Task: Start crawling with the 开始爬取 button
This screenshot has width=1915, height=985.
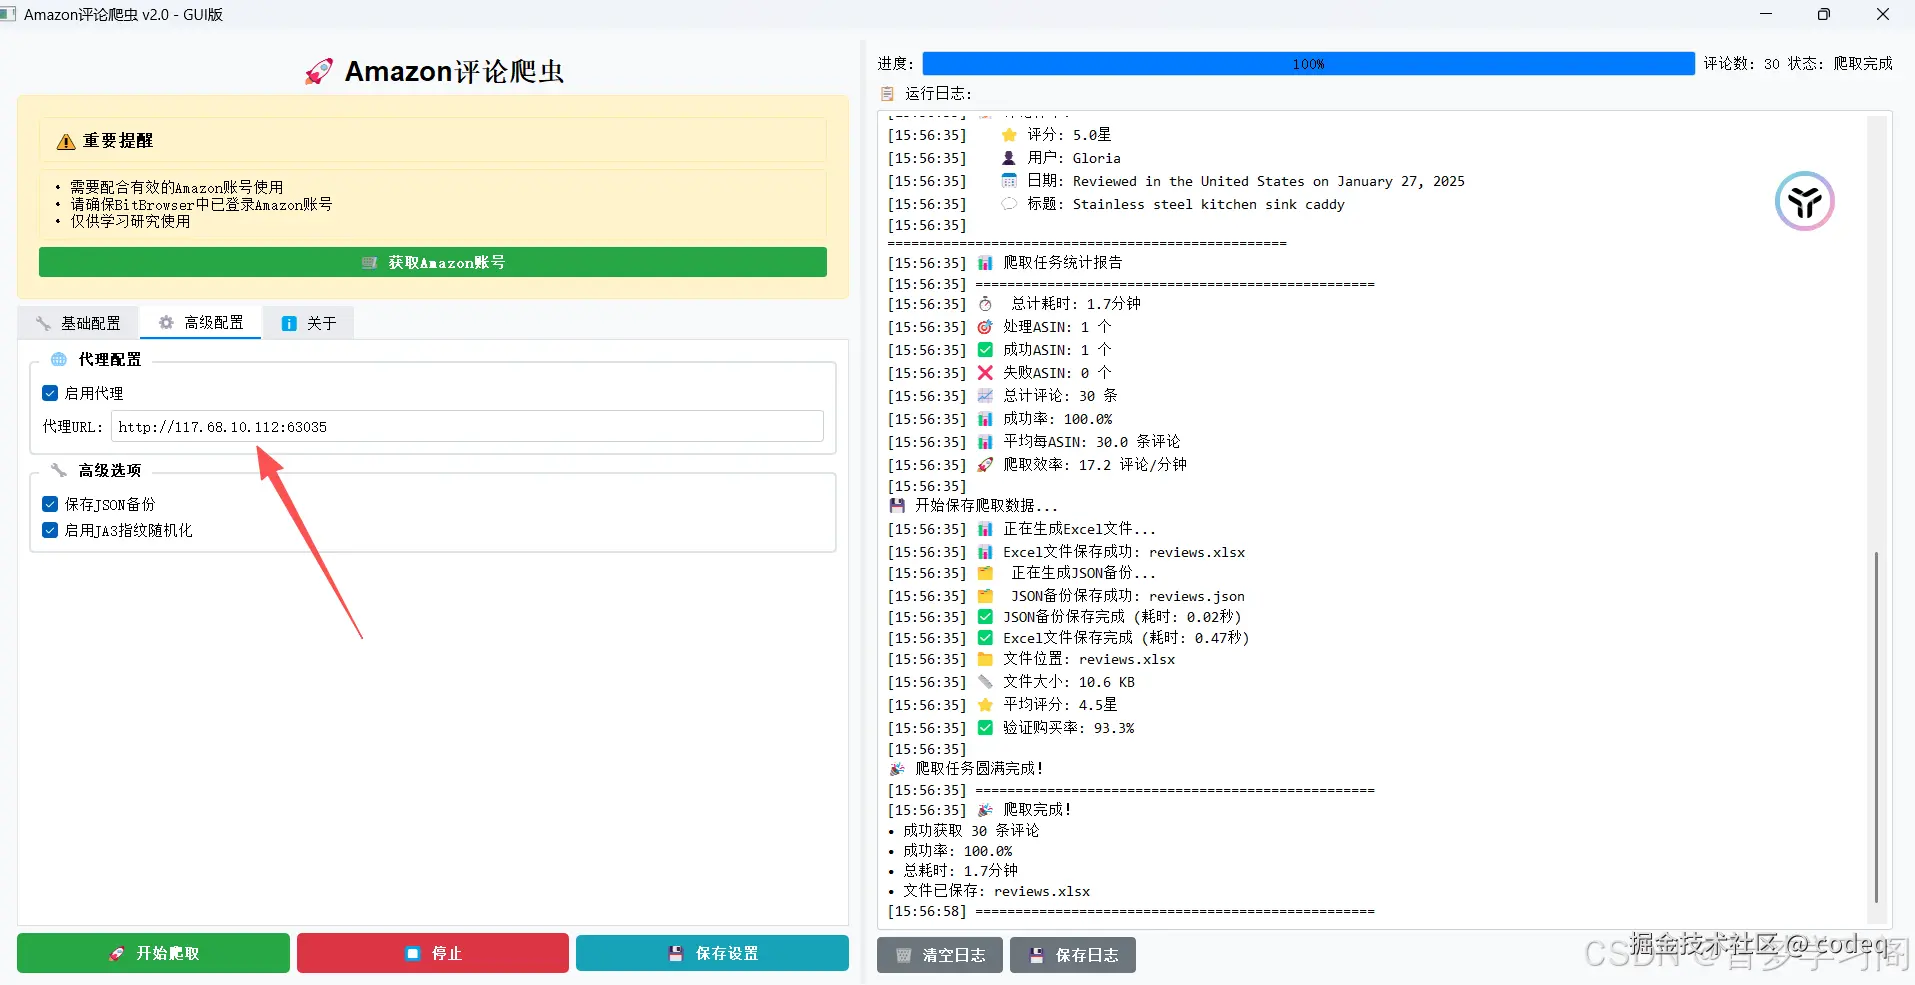Action: pyautogui.click(x=153, y=953)
